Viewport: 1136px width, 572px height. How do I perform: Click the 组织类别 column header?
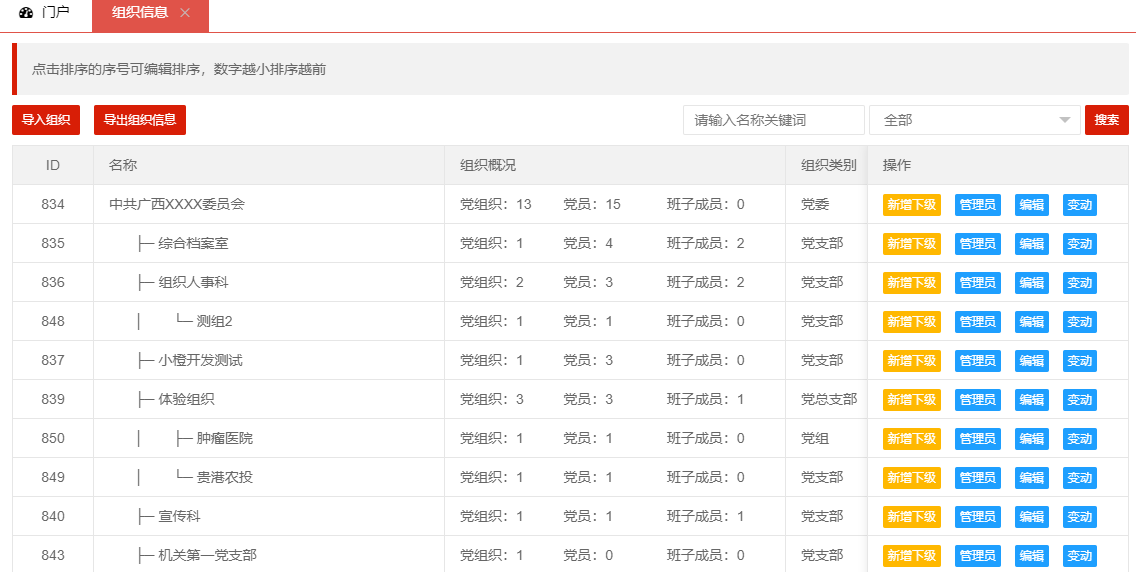pyautogui.click(x=828, y=165)
